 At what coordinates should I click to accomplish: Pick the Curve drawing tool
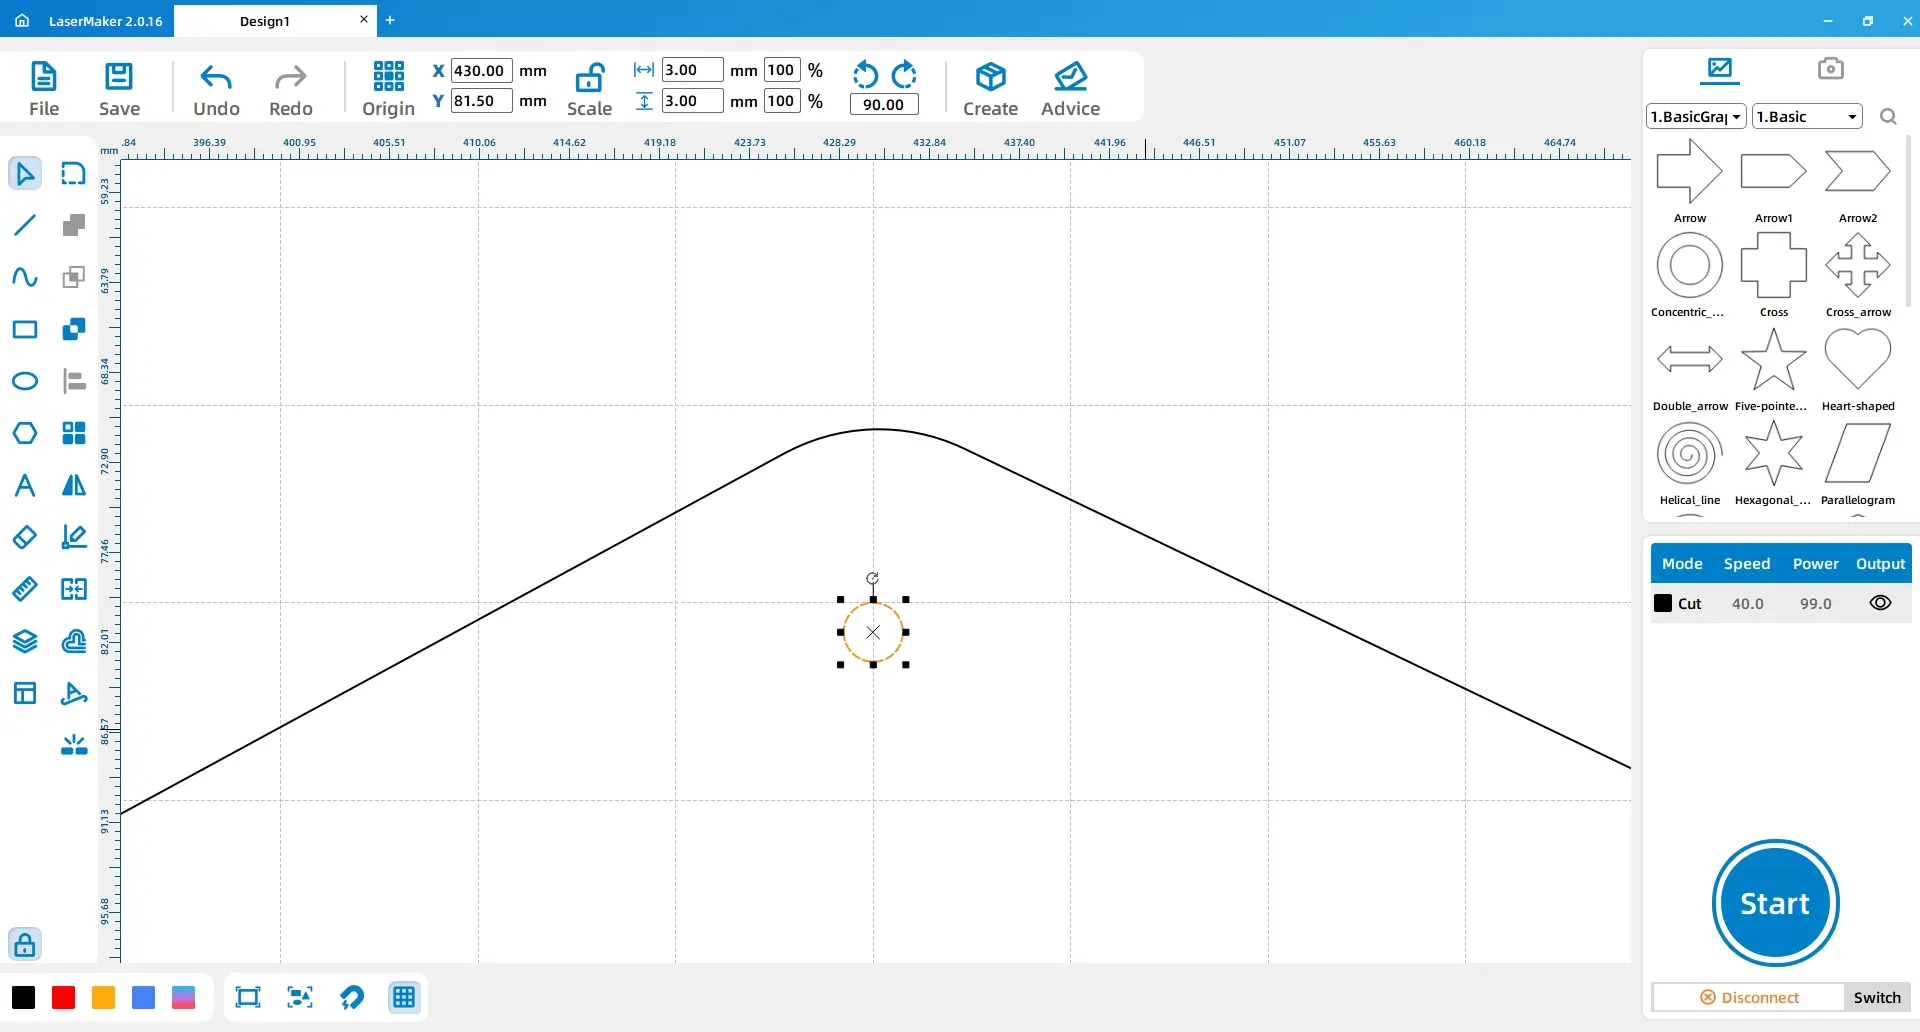tap(25, 277)
